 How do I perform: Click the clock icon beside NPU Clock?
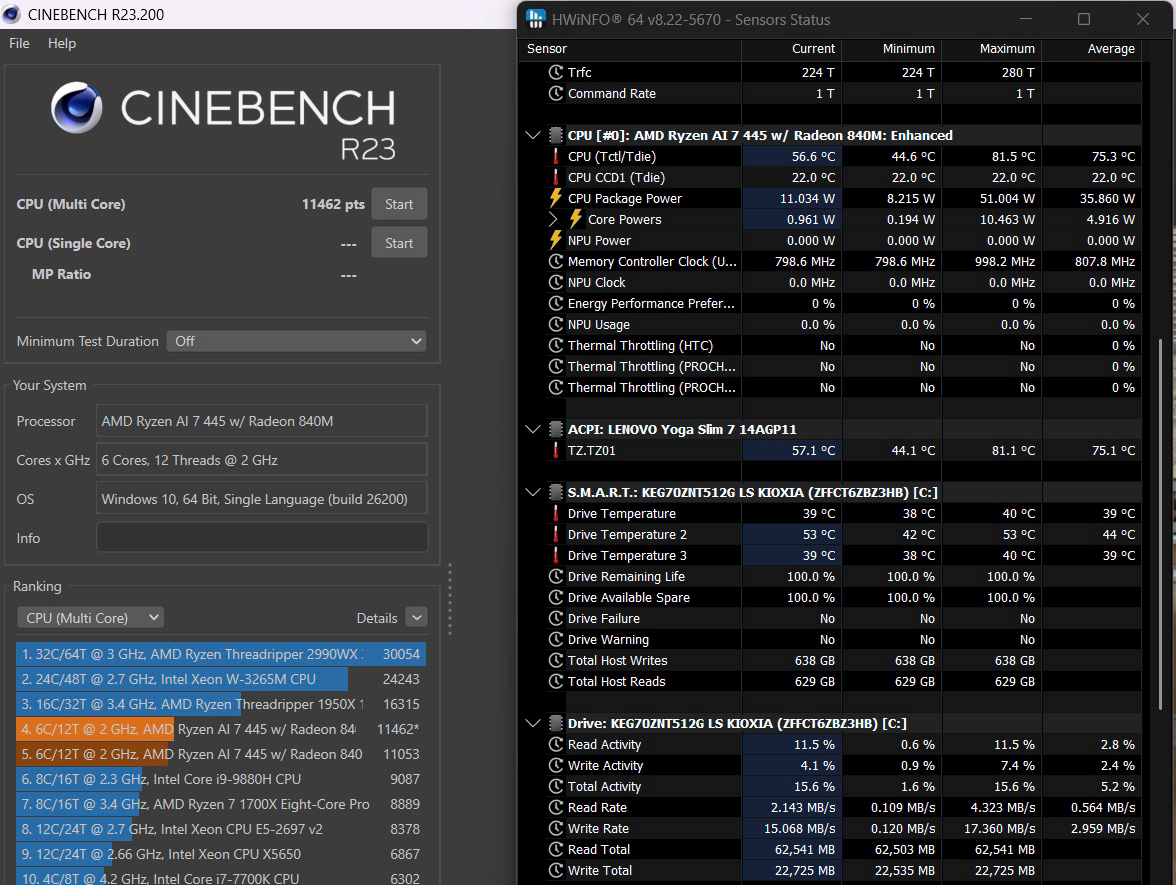556,282
